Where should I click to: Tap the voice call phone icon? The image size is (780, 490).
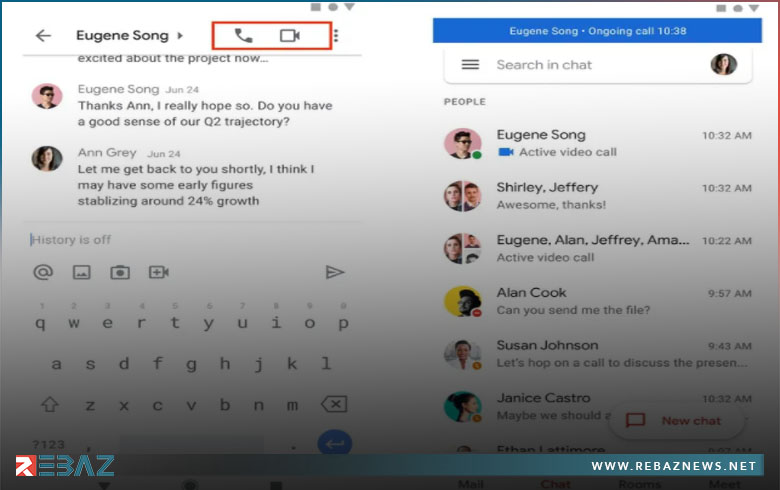pos(243,36)
